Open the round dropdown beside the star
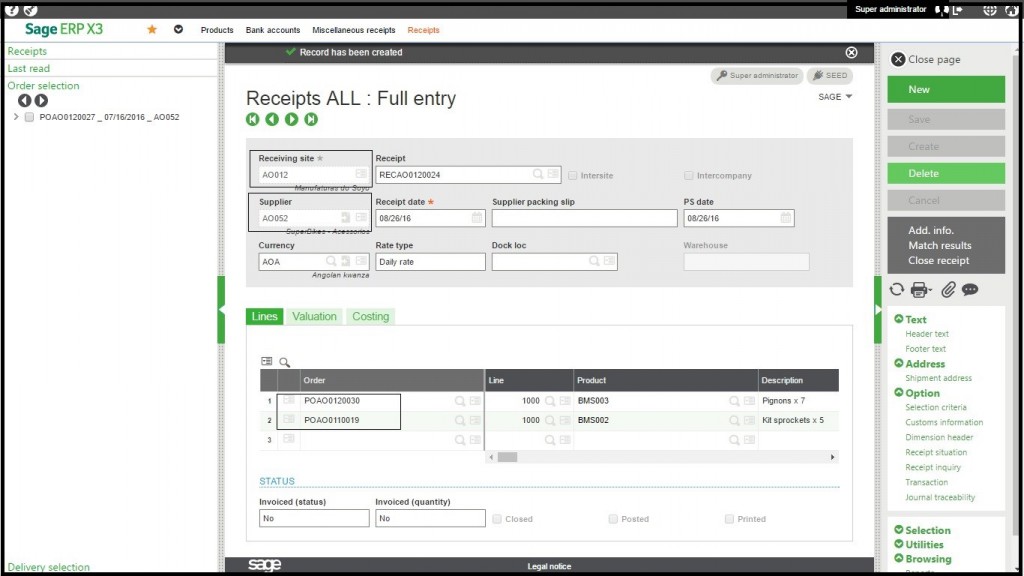Screen dimensions: 1024x576 click(x=178, y=29)
